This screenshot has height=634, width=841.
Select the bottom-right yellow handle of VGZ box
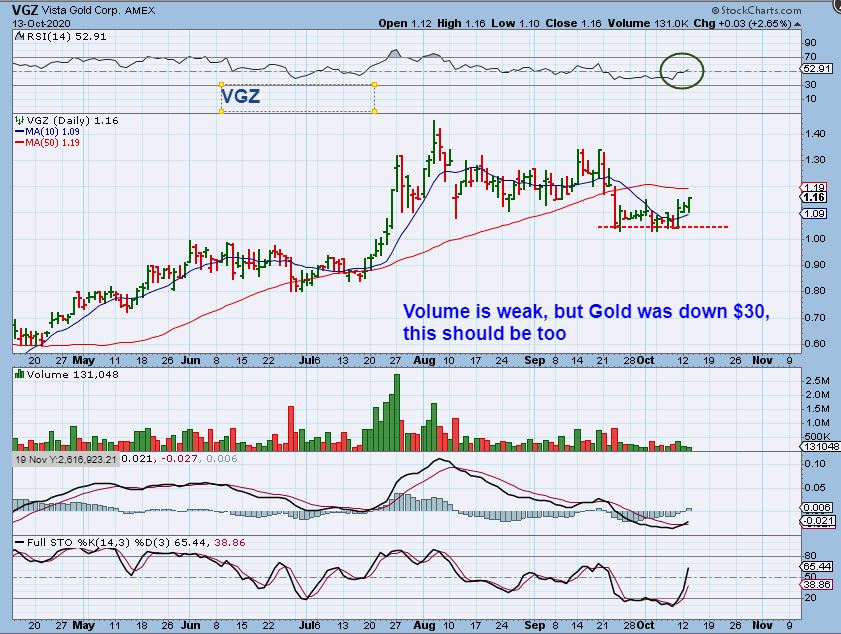tap(374, 111)
